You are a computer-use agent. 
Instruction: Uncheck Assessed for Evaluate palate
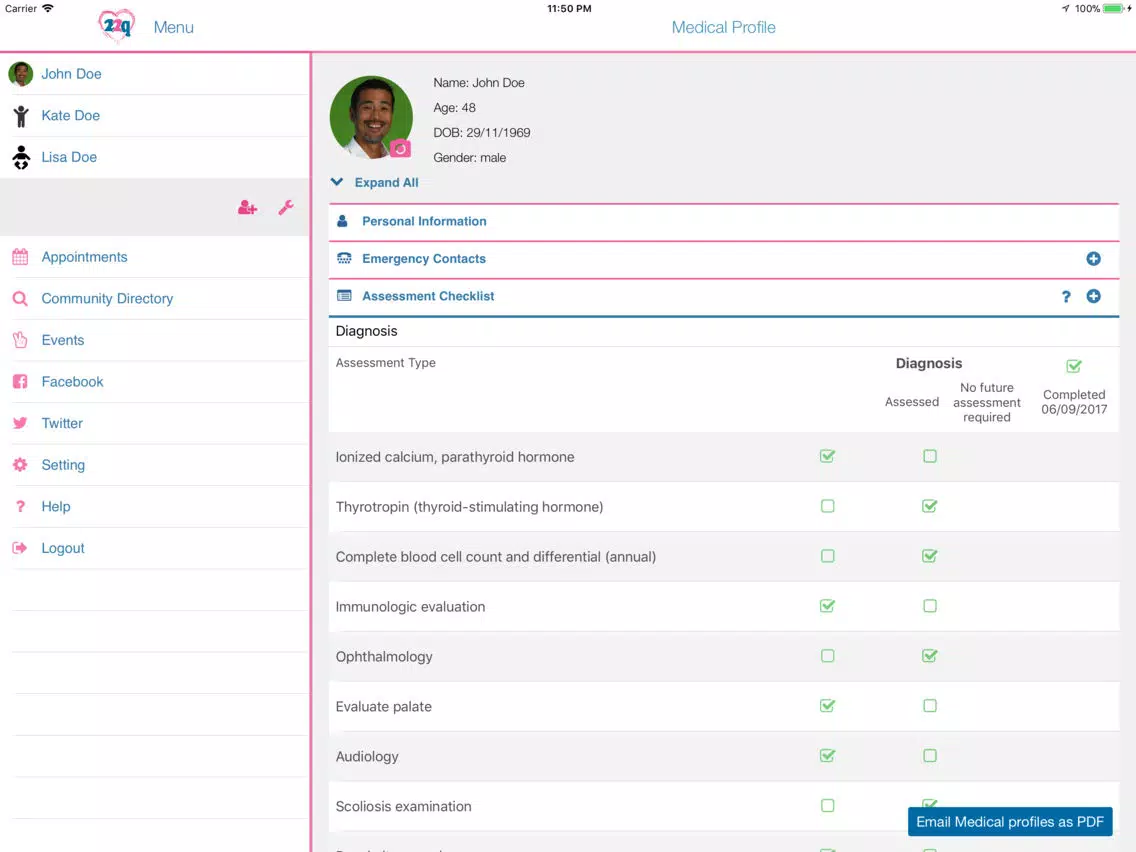pyautogui.click(x=827, y=706)
